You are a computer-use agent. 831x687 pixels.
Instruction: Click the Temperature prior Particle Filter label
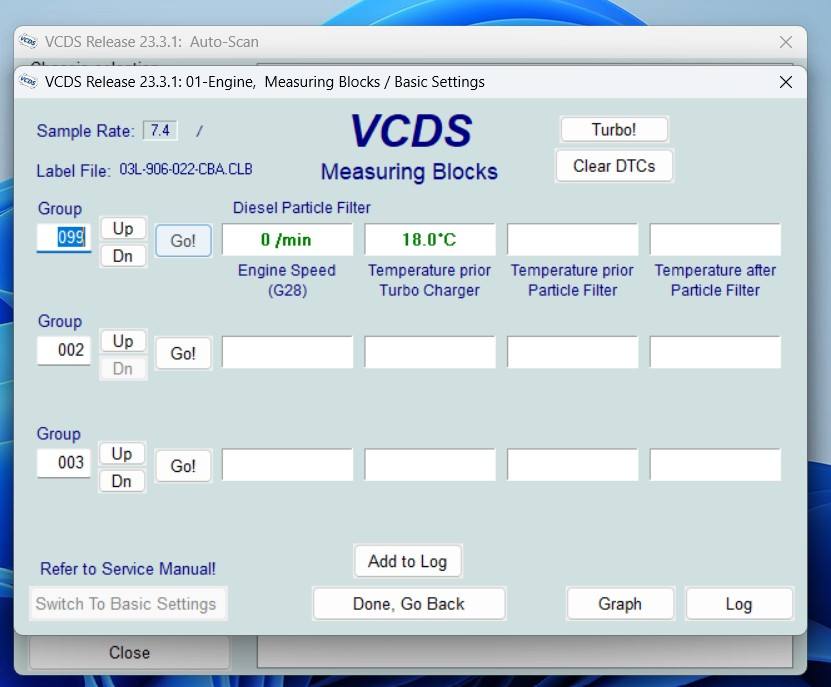pos(572,280)
